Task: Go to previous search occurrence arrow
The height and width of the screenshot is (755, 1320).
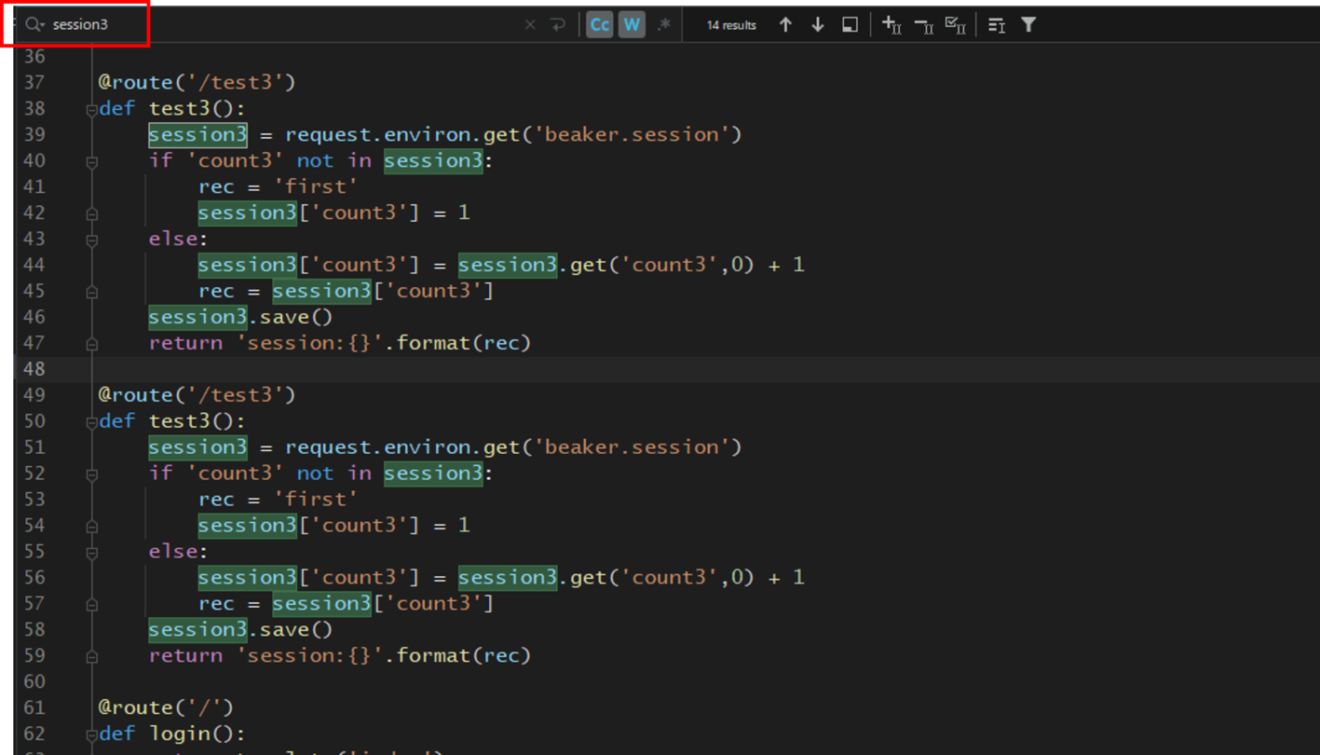Action: (786, 25)
